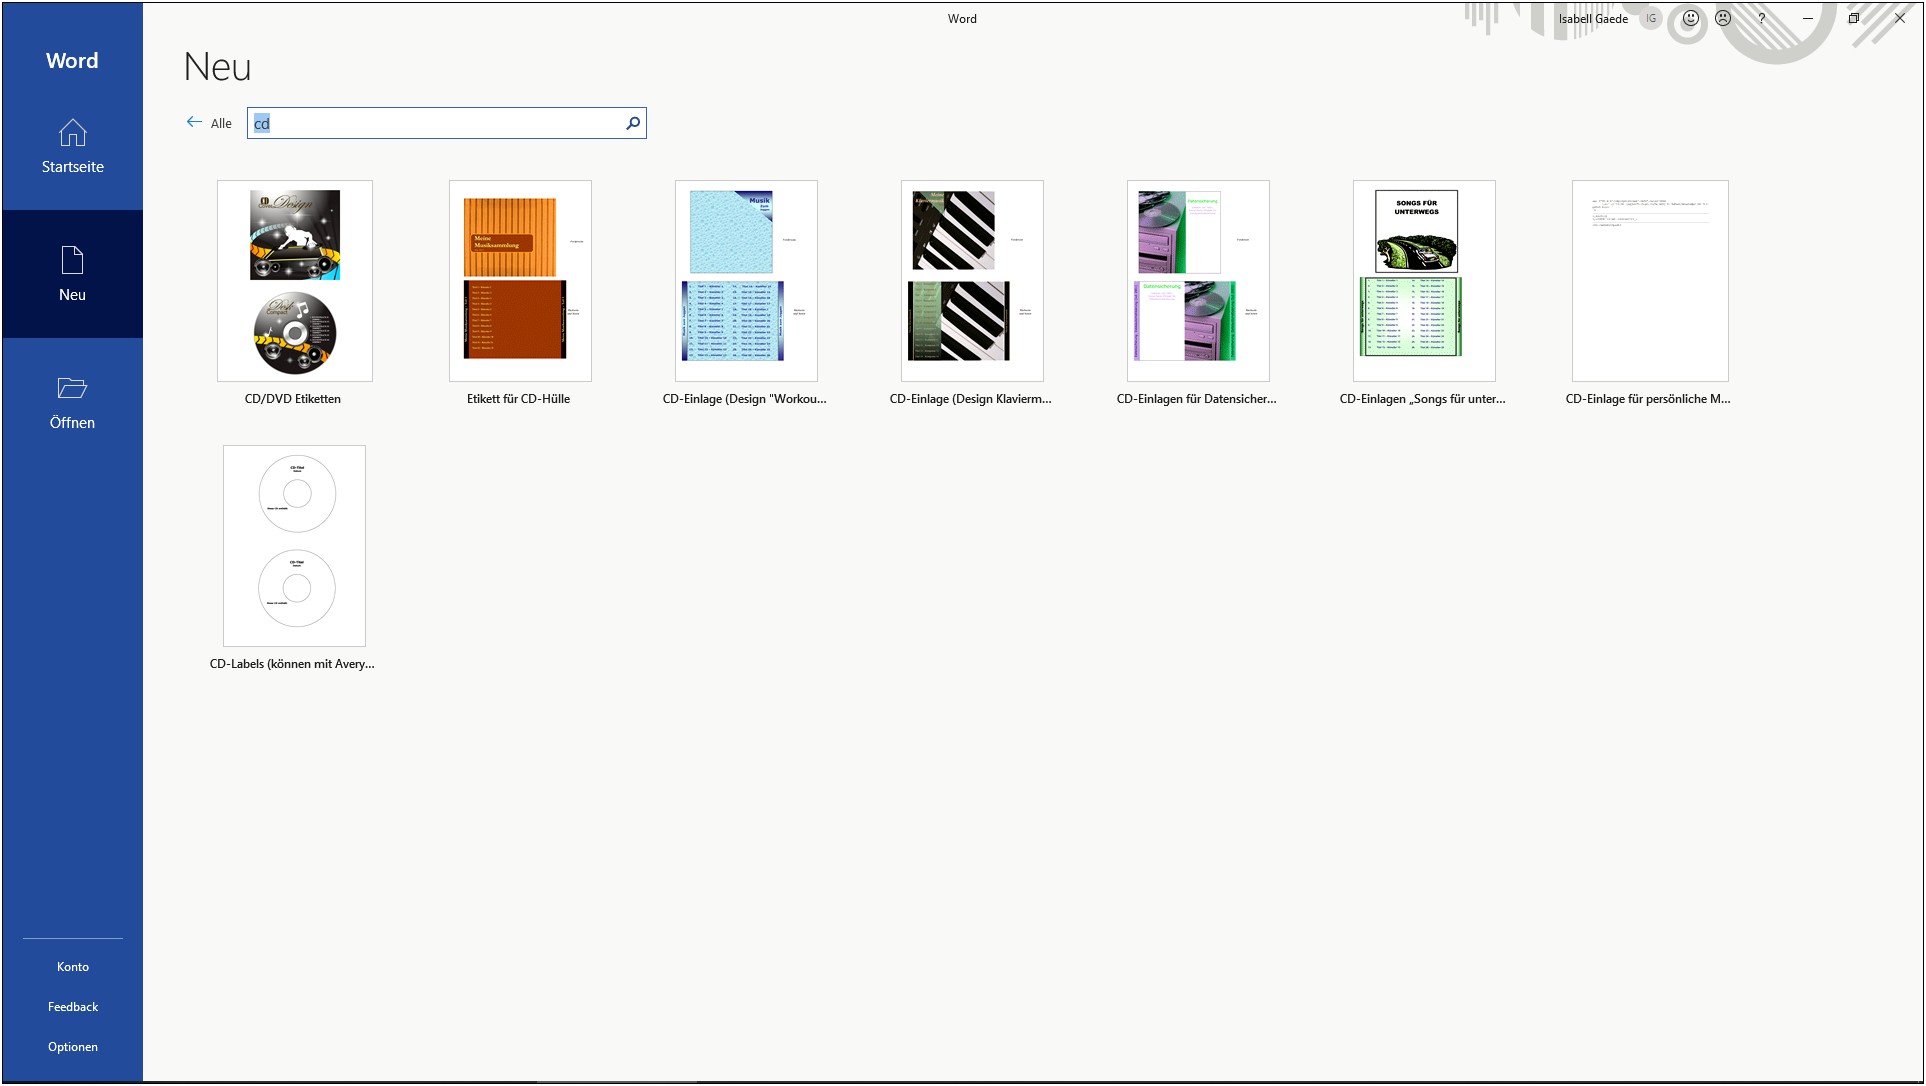Click the 'CD-Einlage (Design Klavierm...' caption
Viewport: 1926px width, 1086px height.
click(971, 399)
